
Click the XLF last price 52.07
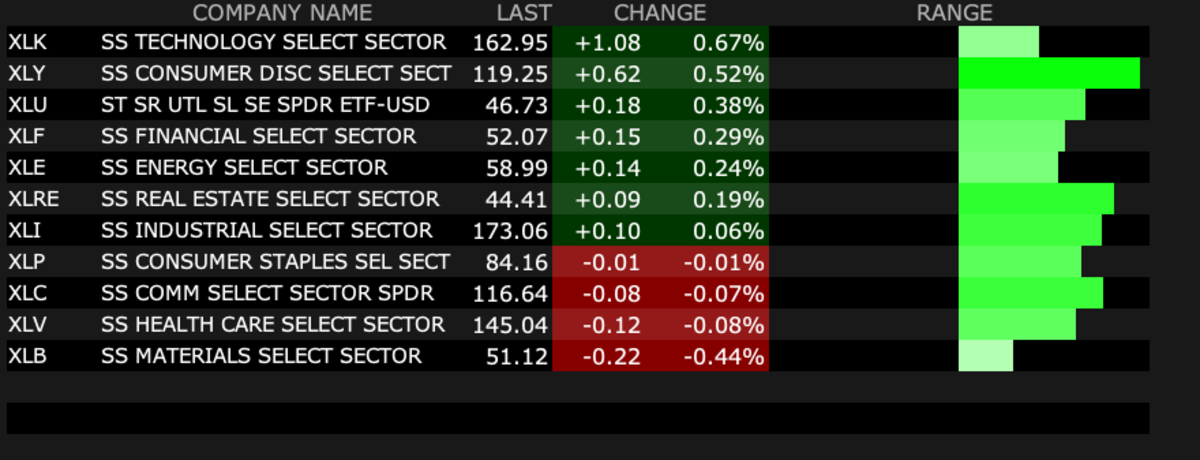click(x=520, y=136)
